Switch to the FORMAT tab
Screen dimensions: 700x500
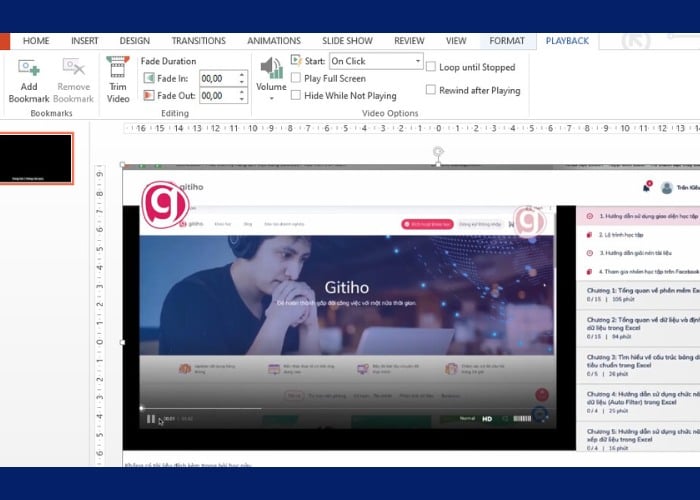pyautogui.click(x=507, y=41)
